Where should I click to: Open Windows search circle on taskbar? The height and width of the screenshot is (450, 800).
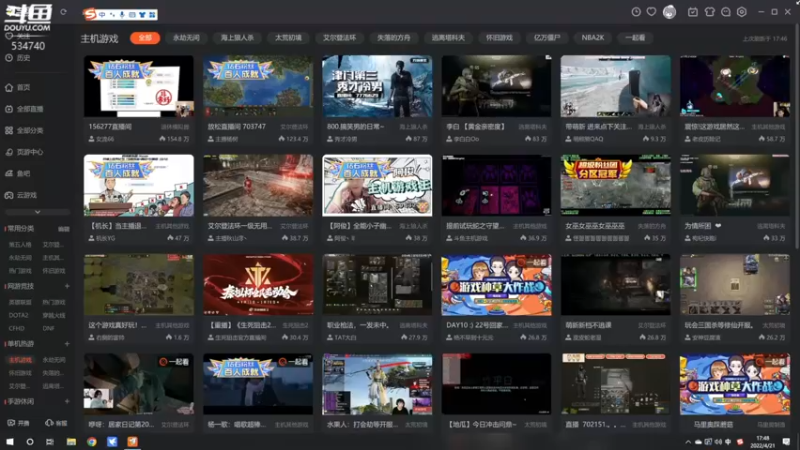tap(30, 442)
